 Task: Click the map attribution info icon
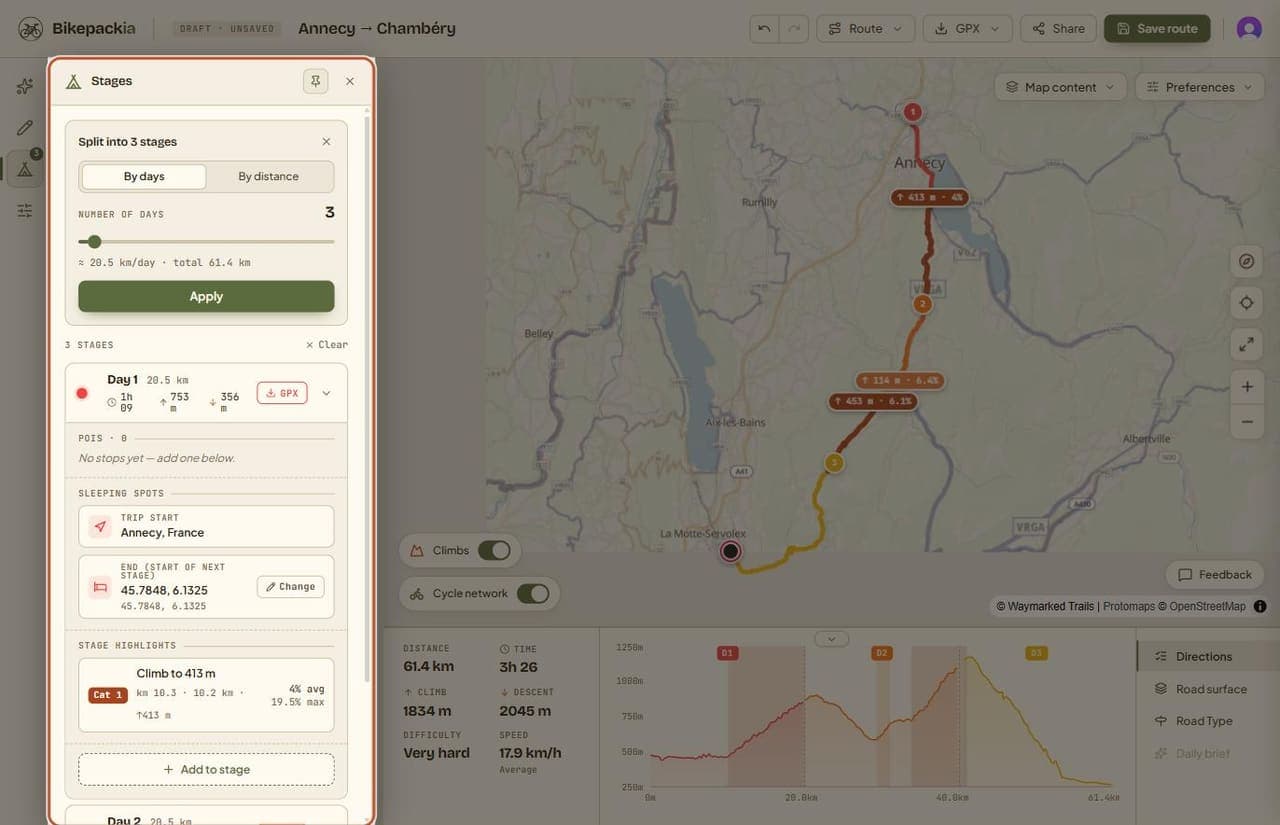pos(1260,606)
